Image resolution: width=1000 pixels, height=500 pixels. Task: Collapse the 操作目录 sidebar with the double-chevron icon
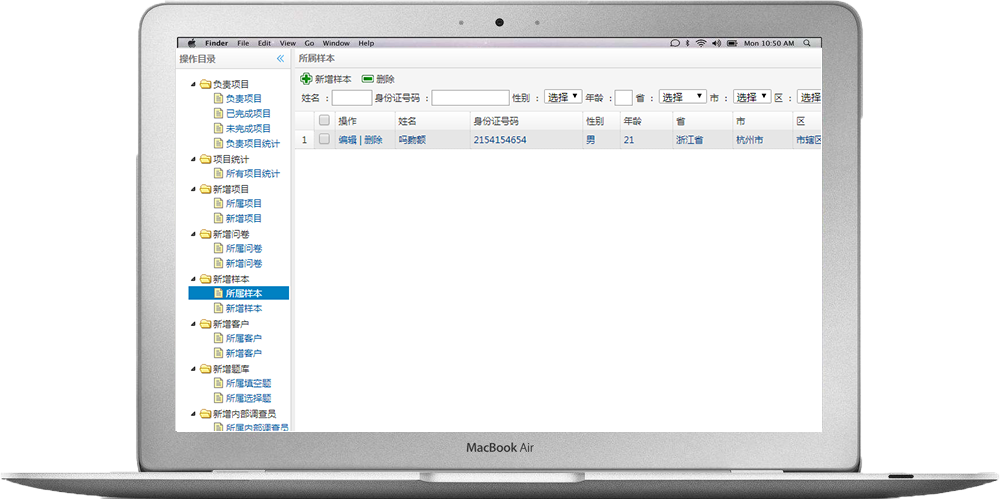(281, 59)
